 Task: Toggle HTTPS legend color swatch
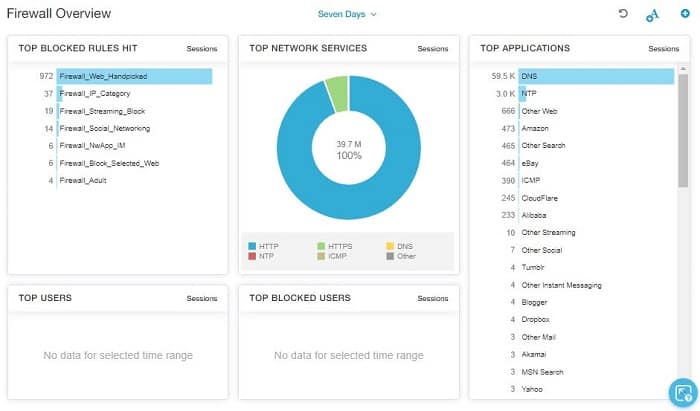tap(321, 246)
